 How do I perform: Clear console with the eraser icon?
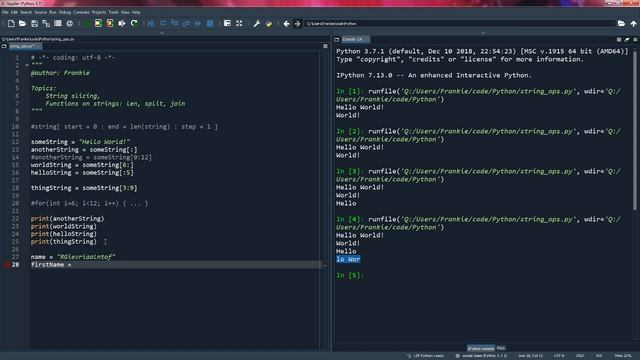pyautogui.click(x=627, y=40)
